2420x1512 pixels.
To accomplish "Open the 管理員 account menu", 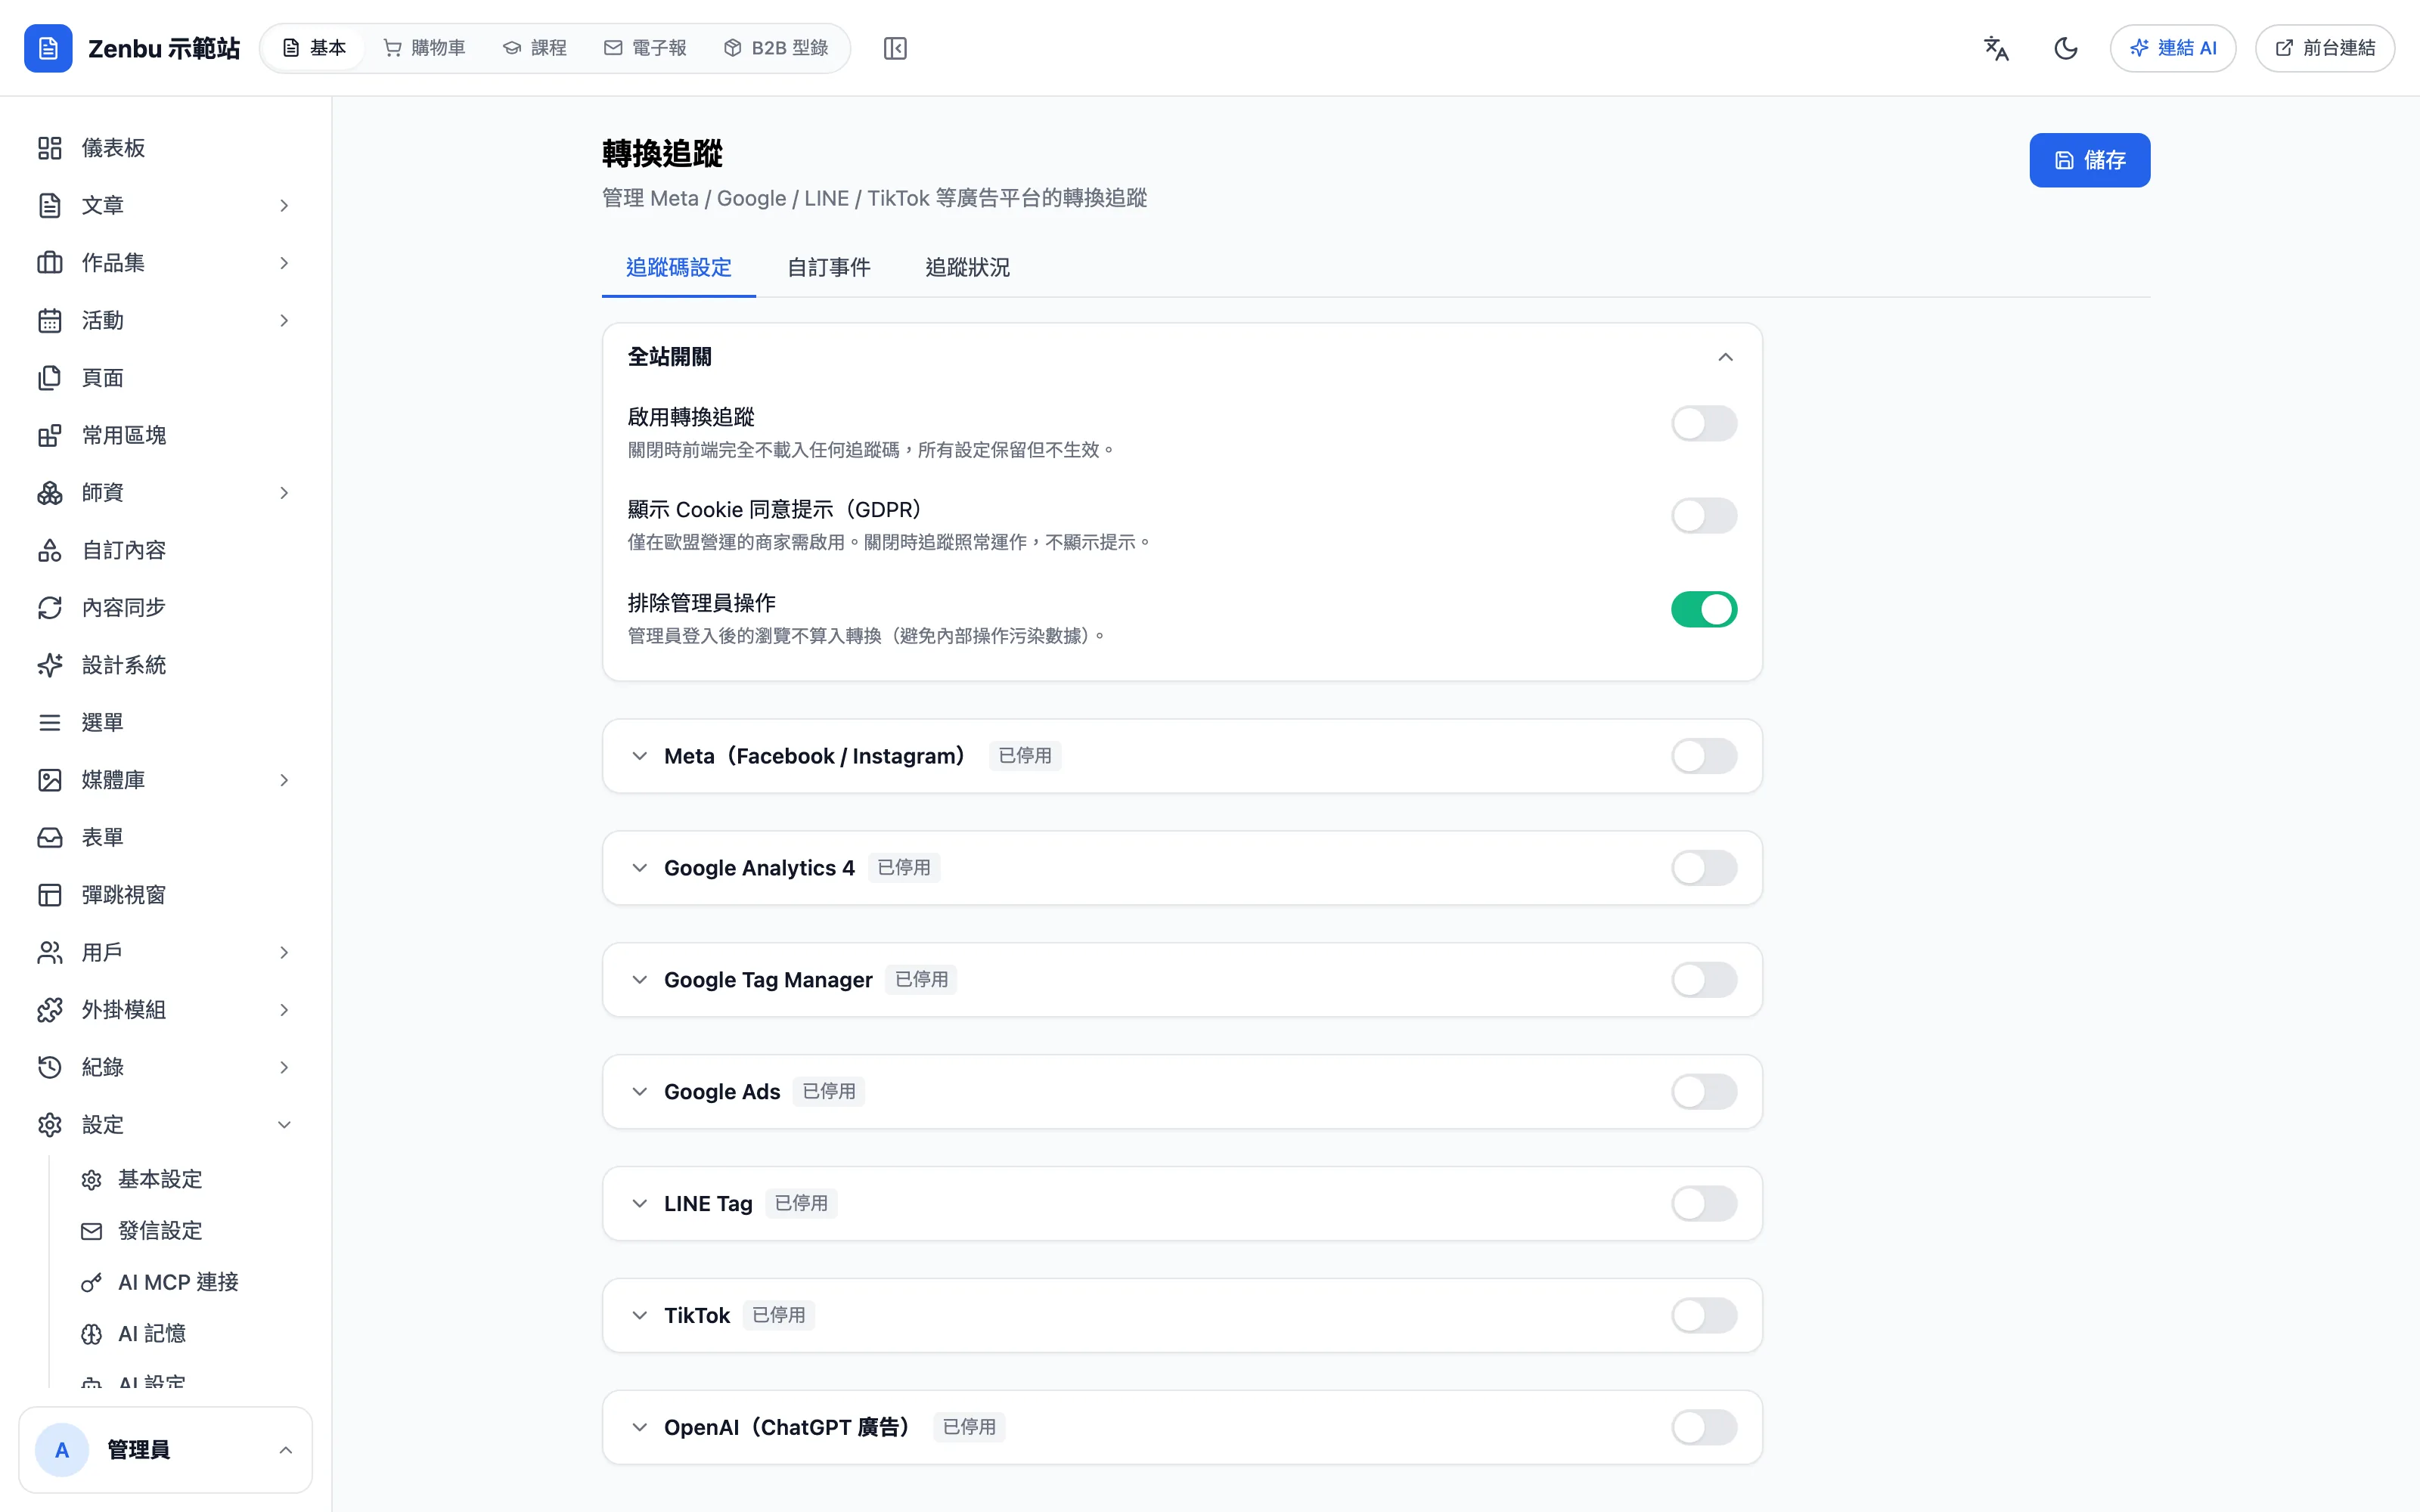I will (x=165, y=1450).
